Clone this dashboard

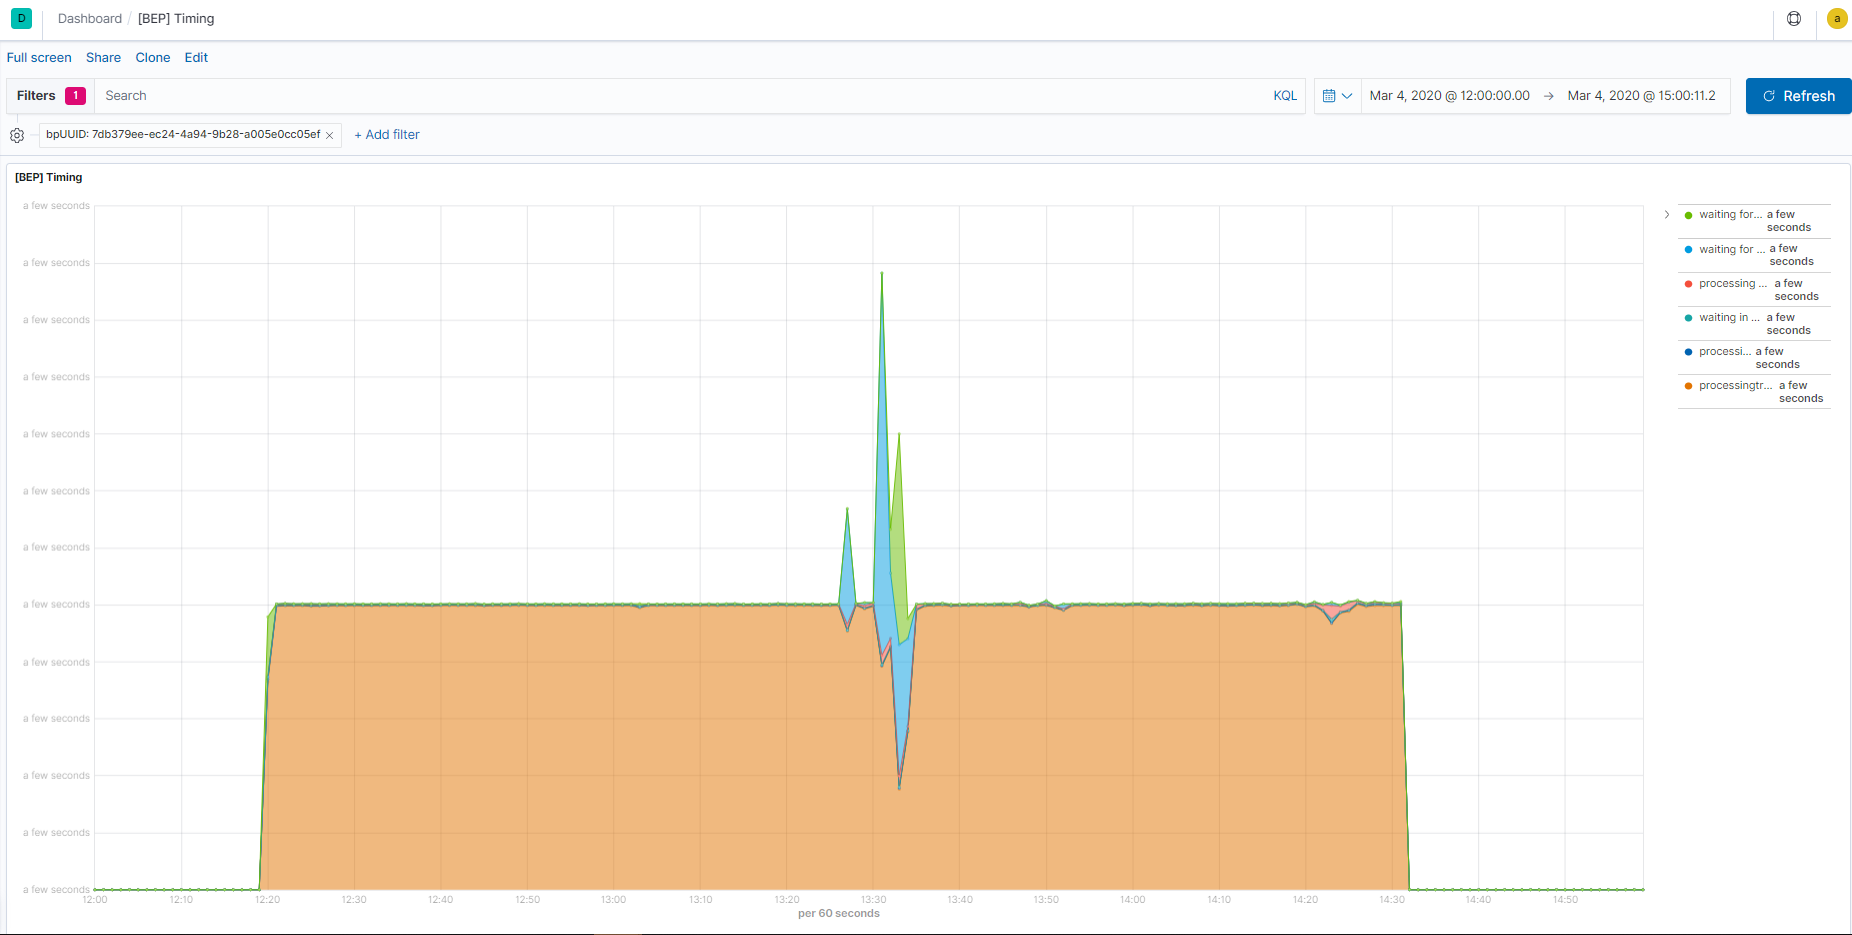[x=153, y=57]
